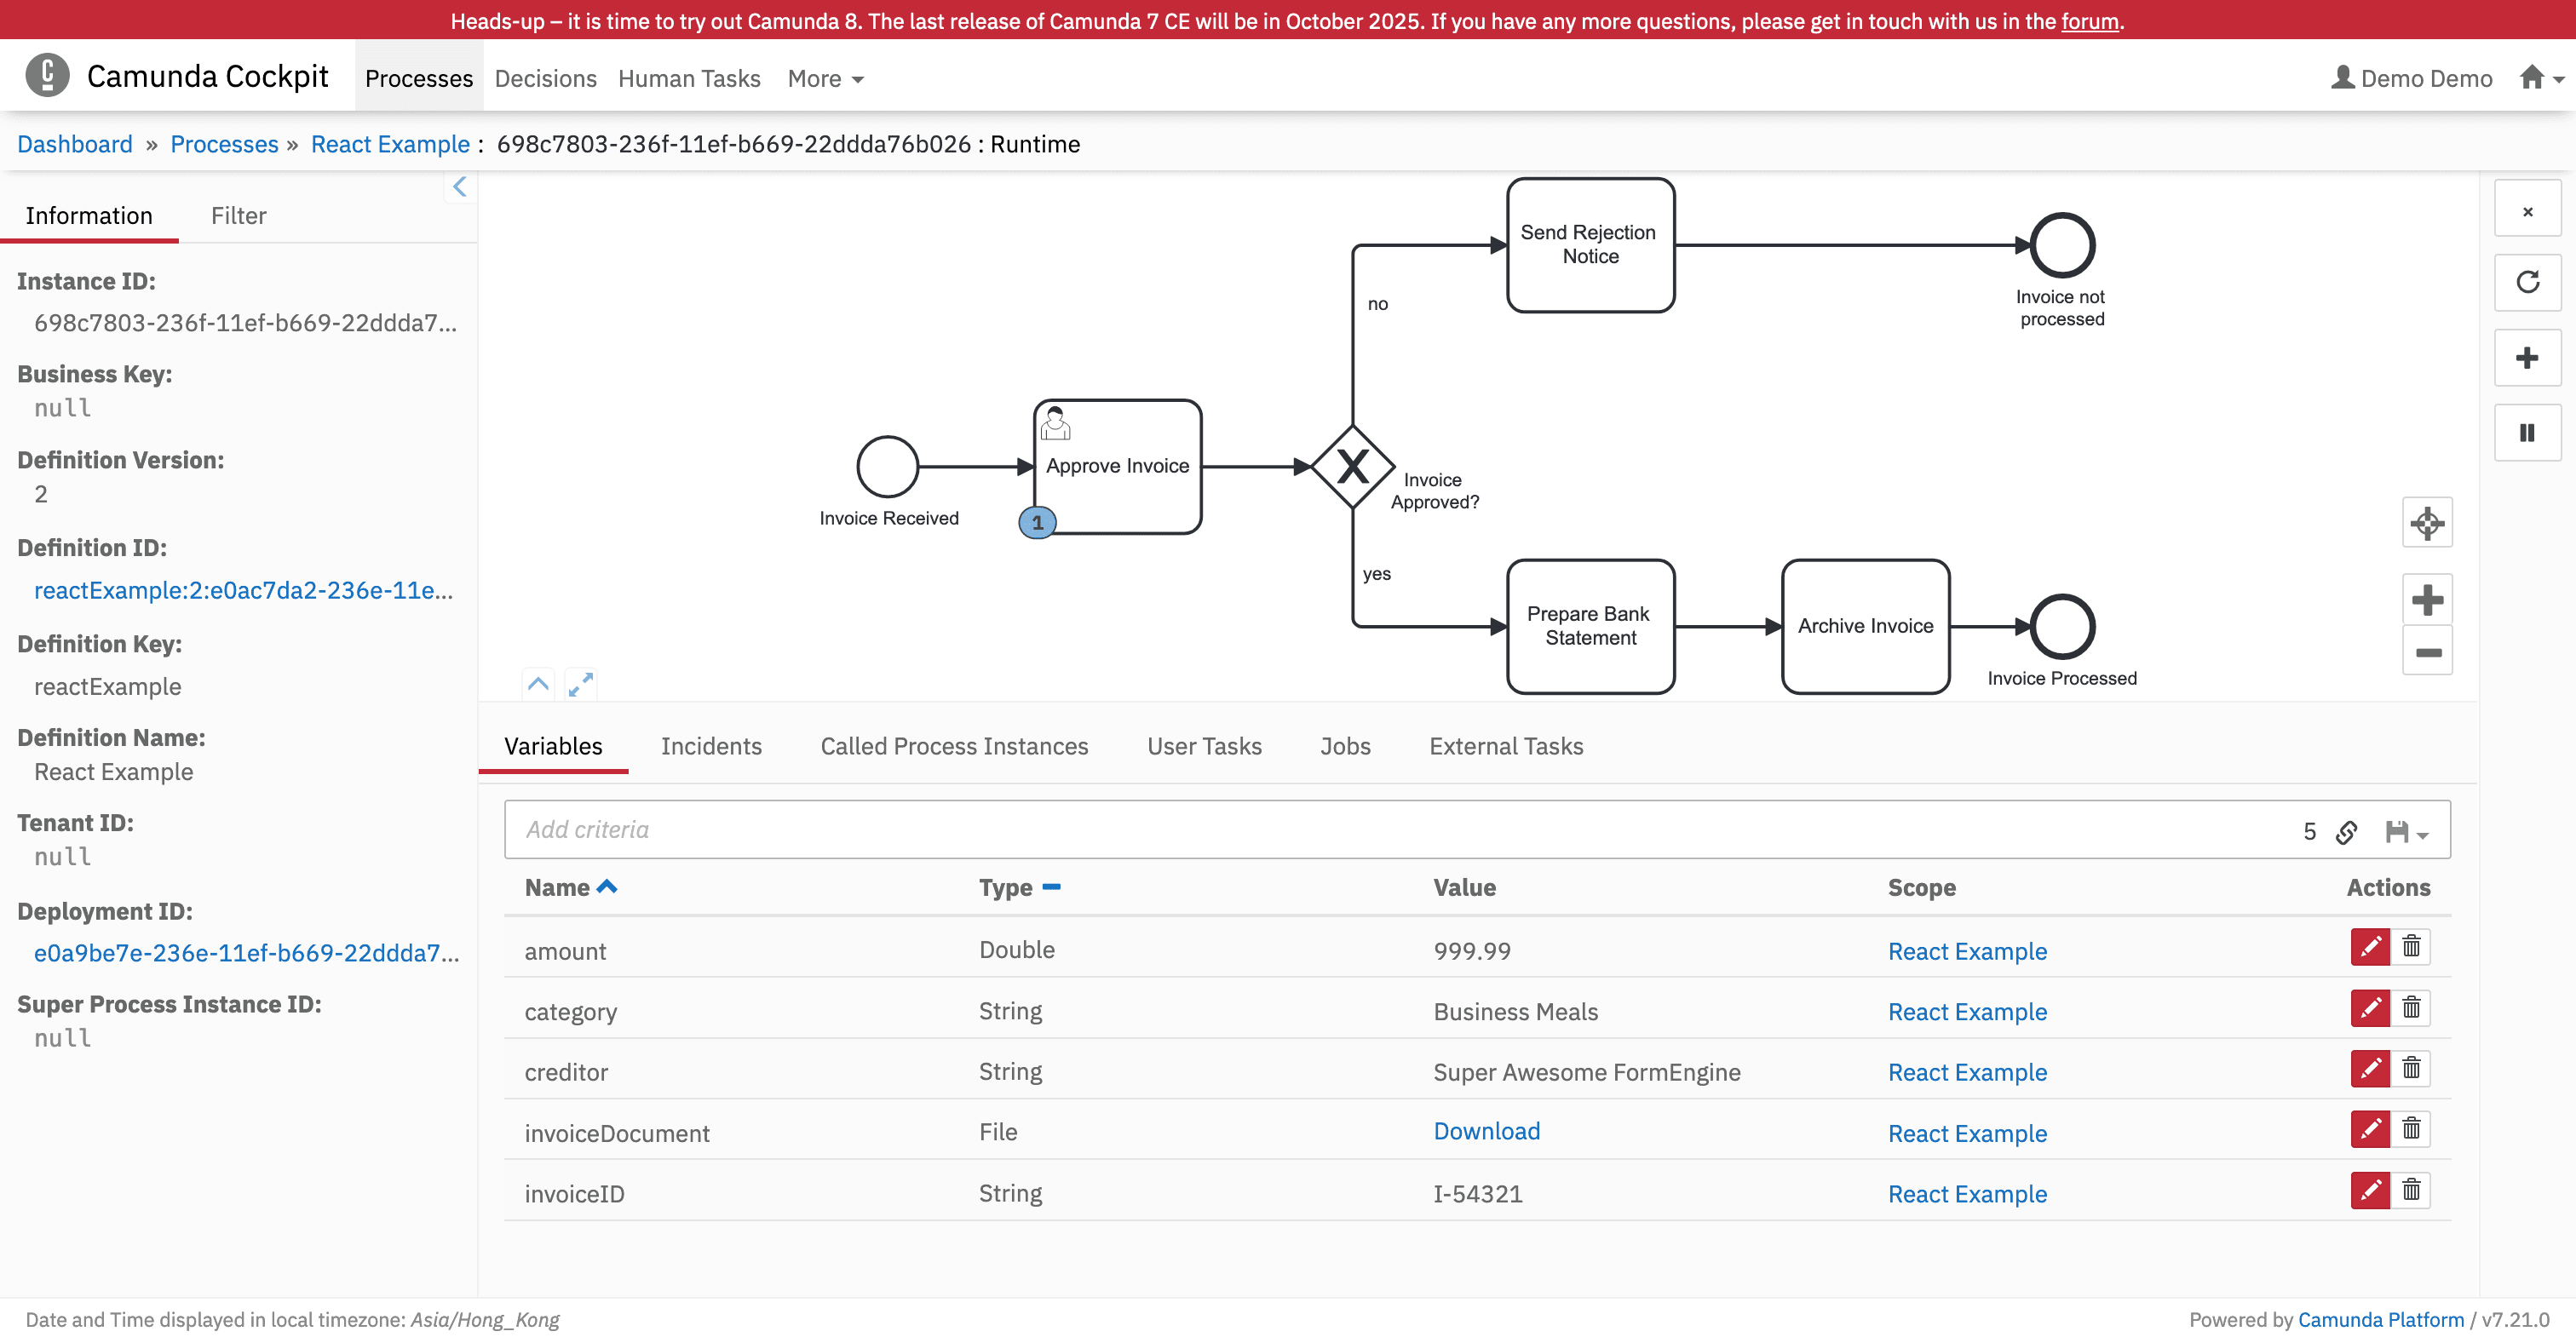
Task: Collapse the bottom tabs panel with chevron
Action: tap(538, 683)
